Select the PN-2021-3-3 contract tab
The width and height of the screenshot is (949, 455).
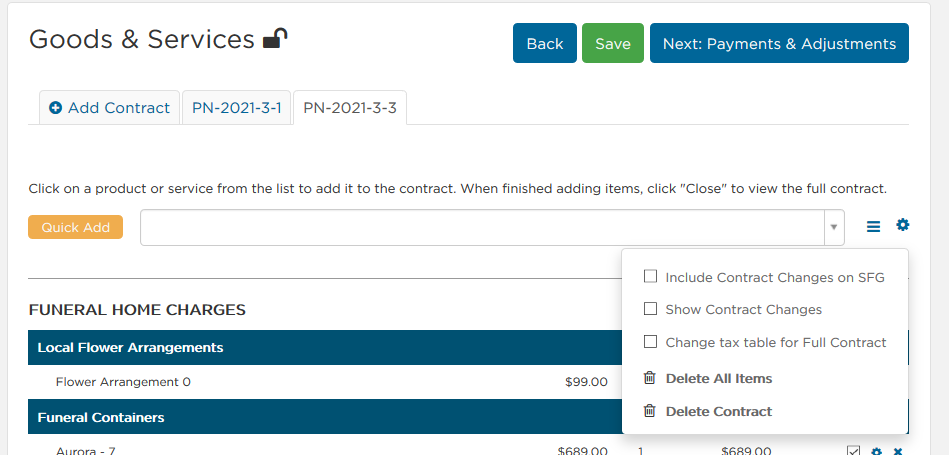click(x=350, y=108)
